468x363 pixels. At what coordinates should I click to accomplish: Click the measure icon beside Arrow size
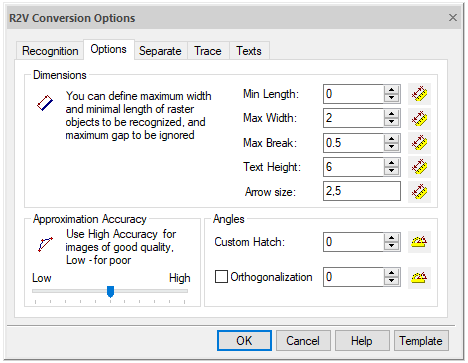coord(419,192)
